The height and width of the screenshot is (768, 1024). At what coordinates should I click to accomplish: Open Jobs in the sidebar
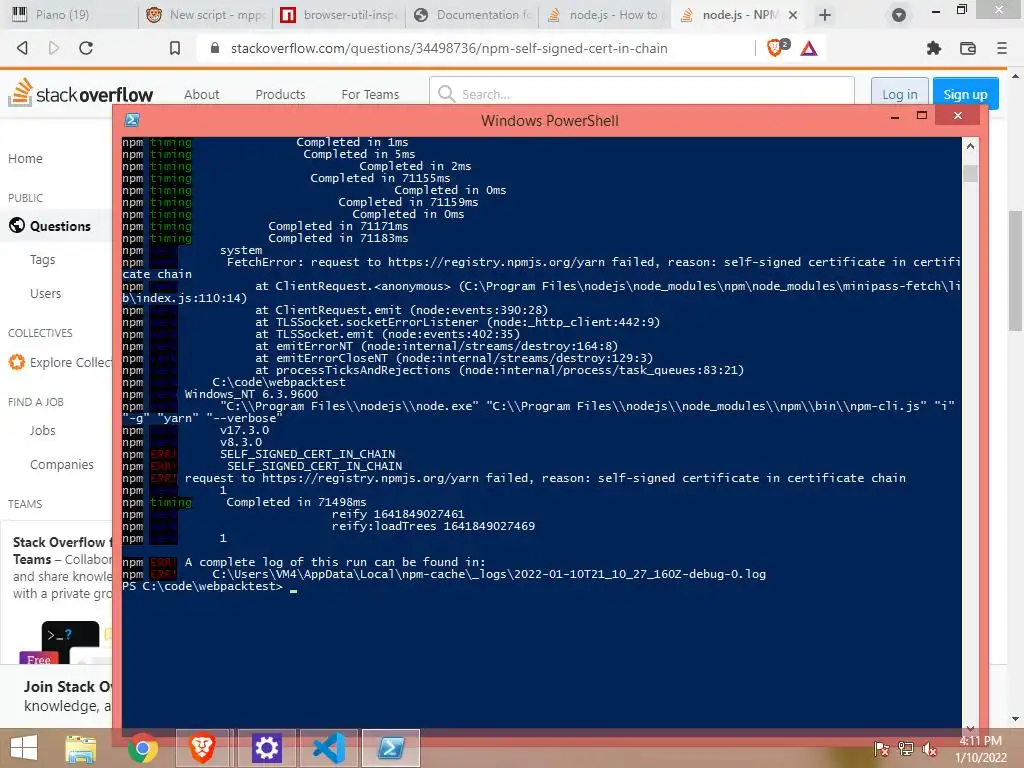(x=42, y=430)
